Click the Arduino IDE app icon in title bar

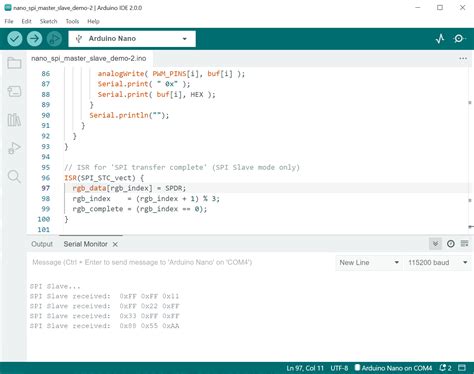coord(8,7)
